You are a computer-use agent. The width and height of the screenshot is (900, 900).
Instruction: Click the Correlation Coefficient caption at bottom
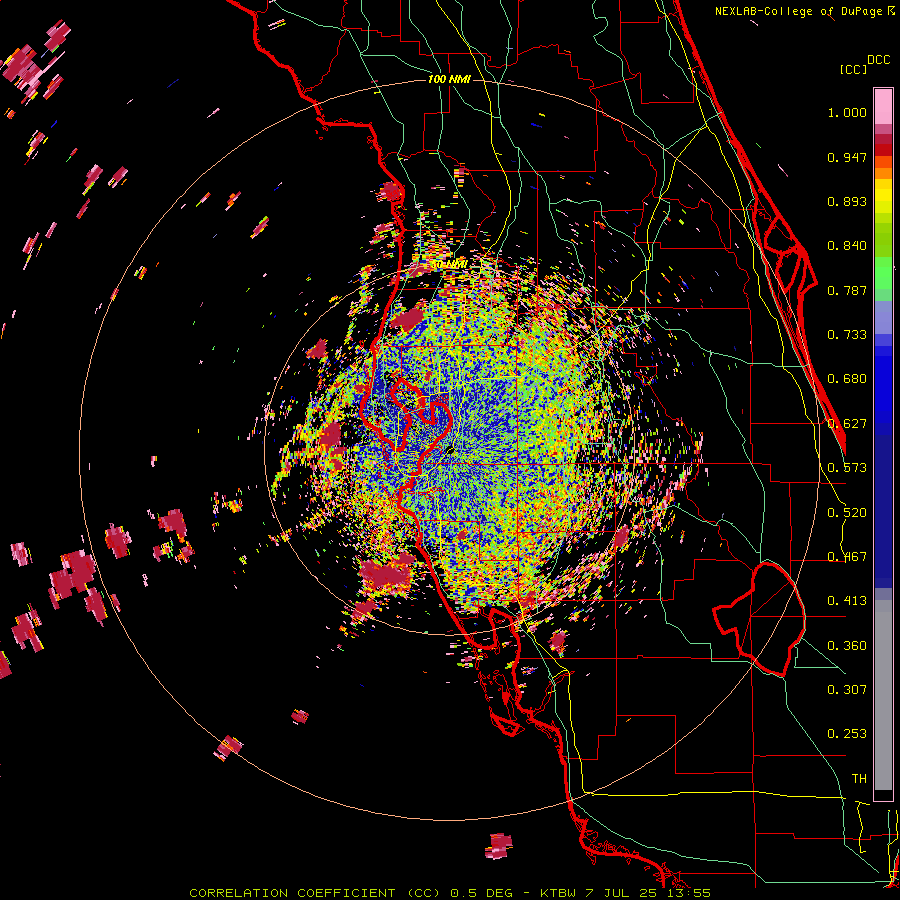[x=450, y=893]
